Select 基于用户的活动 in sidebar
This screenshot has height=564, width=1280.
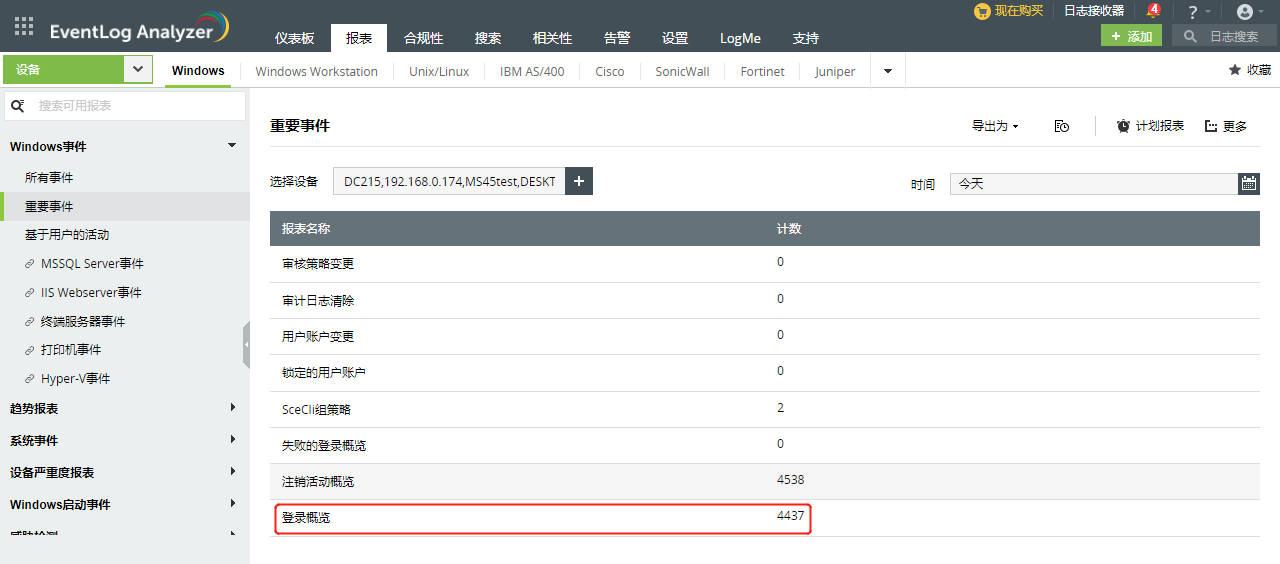pyautogui.click(x=67, y=235)
